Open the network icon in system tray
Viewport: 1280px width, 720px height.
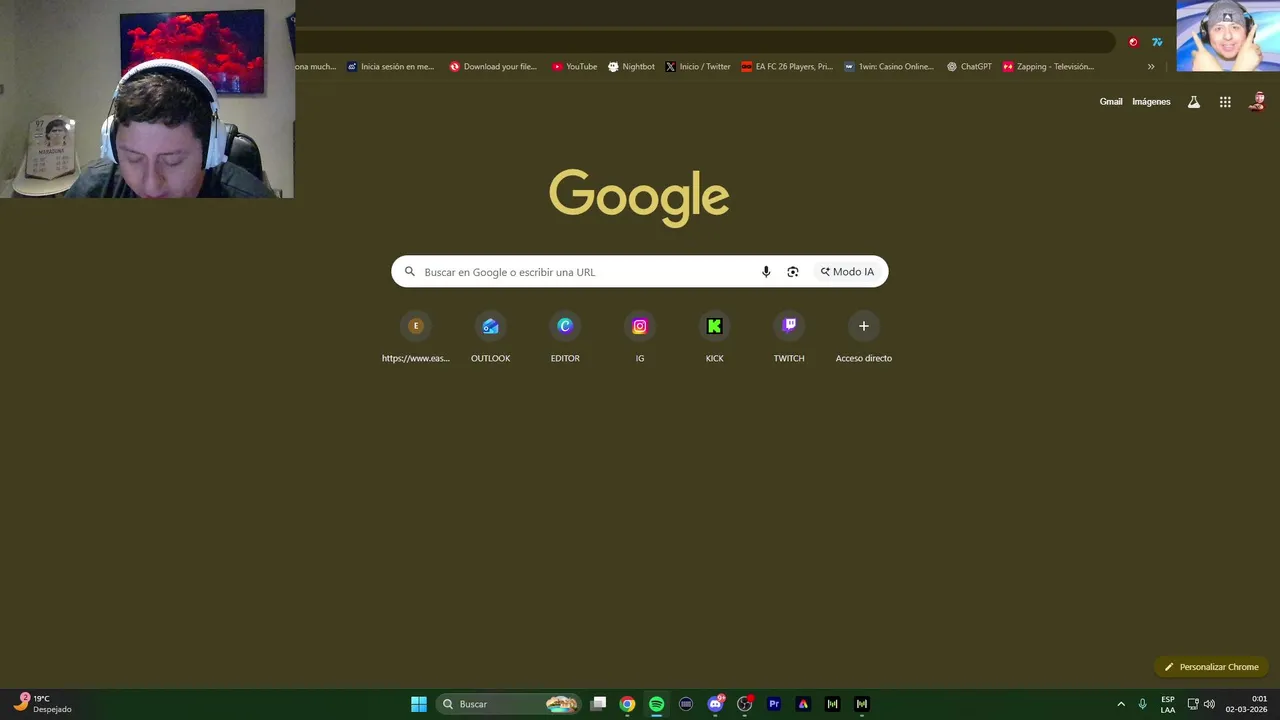click(x=1193, y=704)
